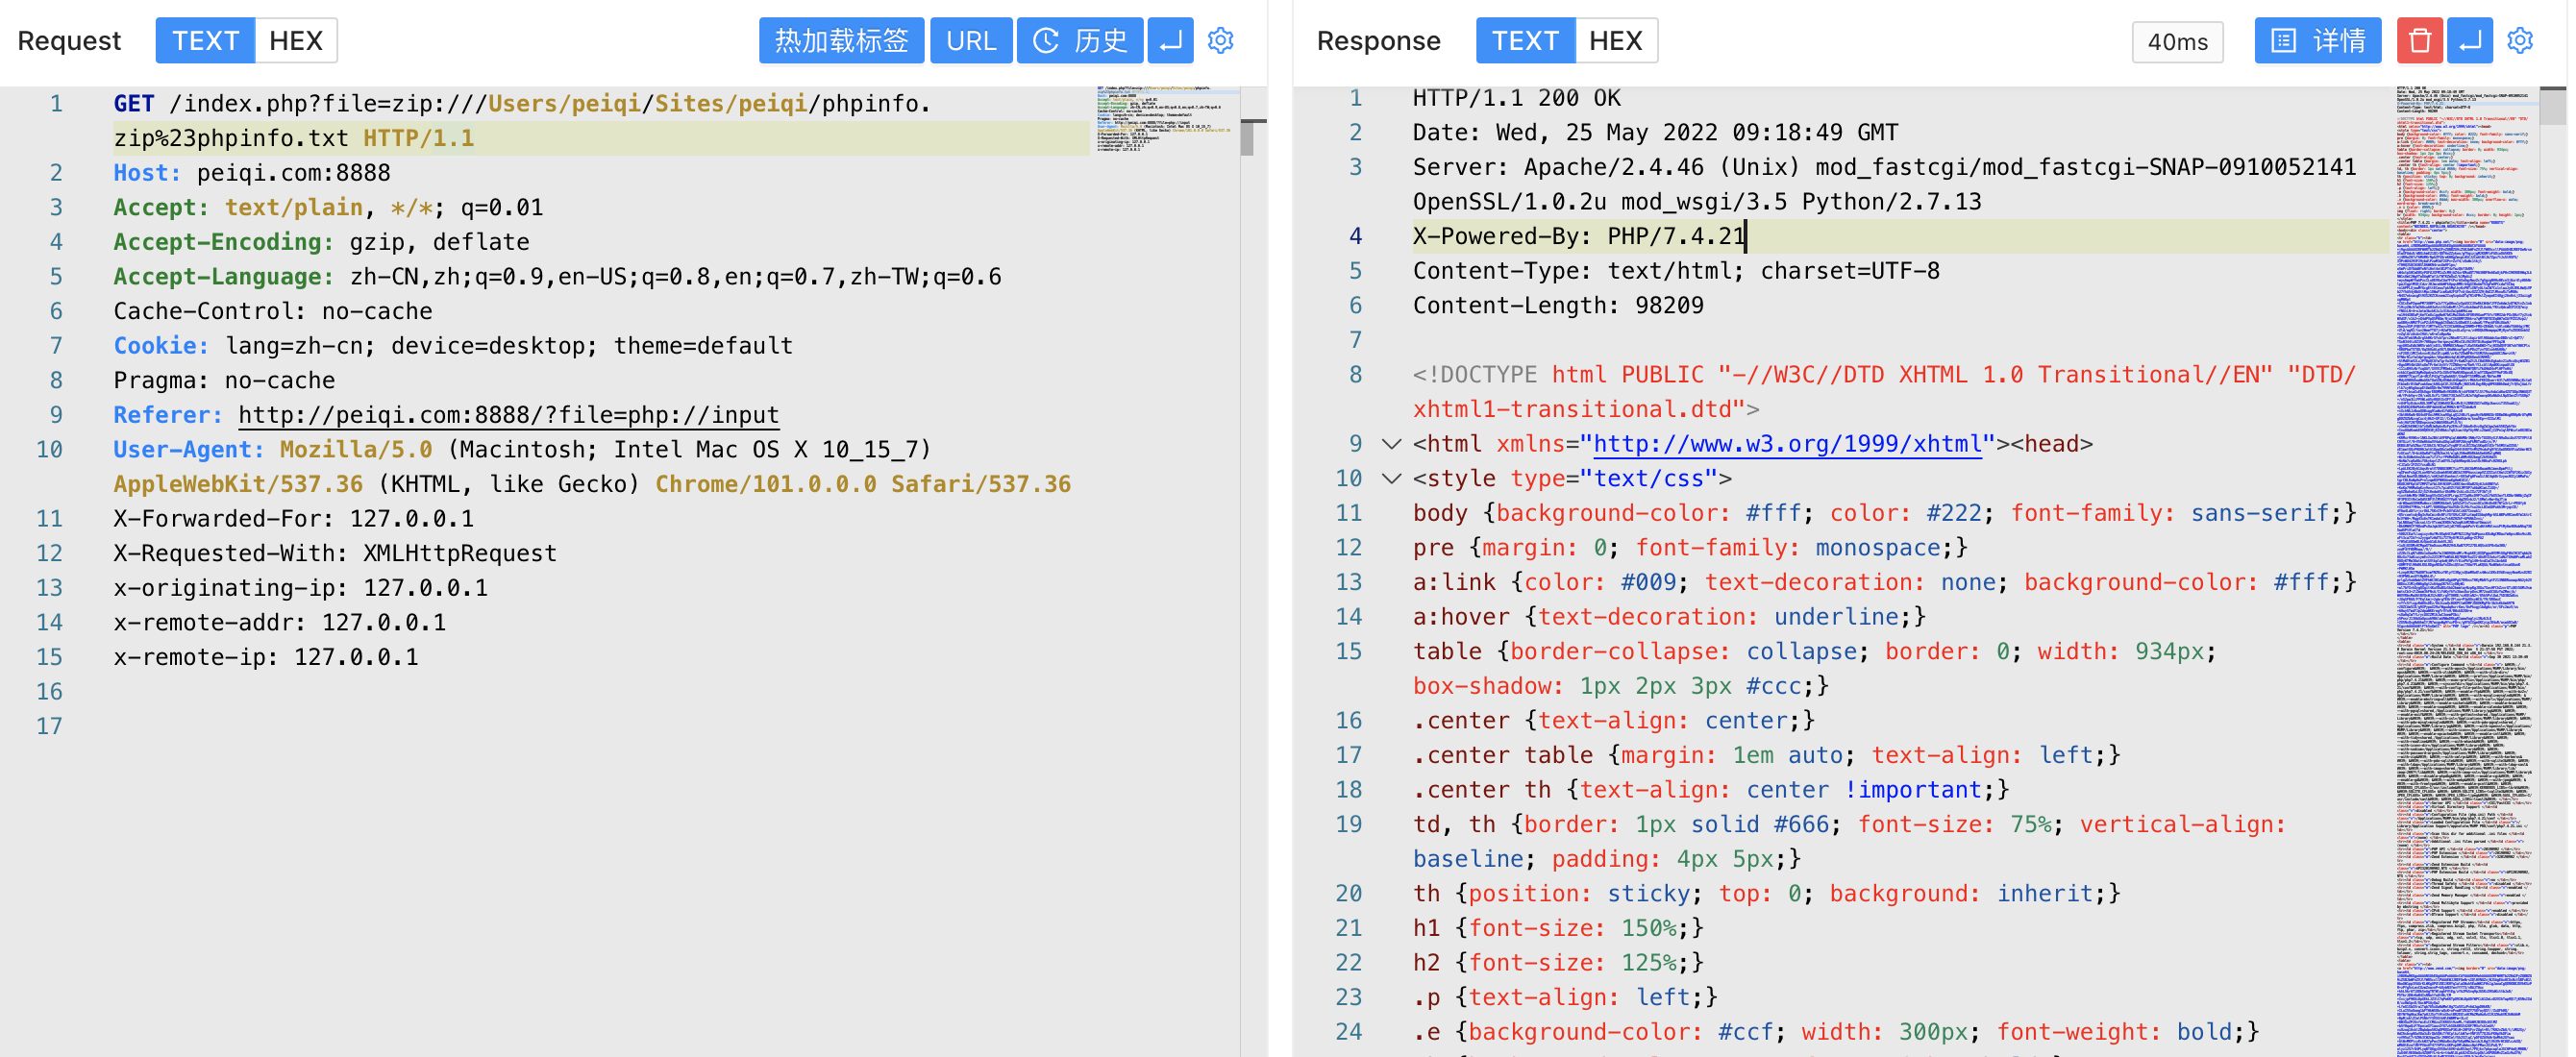The width and height of the screenshot is (2576, 1057).
Task: Click the Accept-Language: header name
Action: click(223, 277)
